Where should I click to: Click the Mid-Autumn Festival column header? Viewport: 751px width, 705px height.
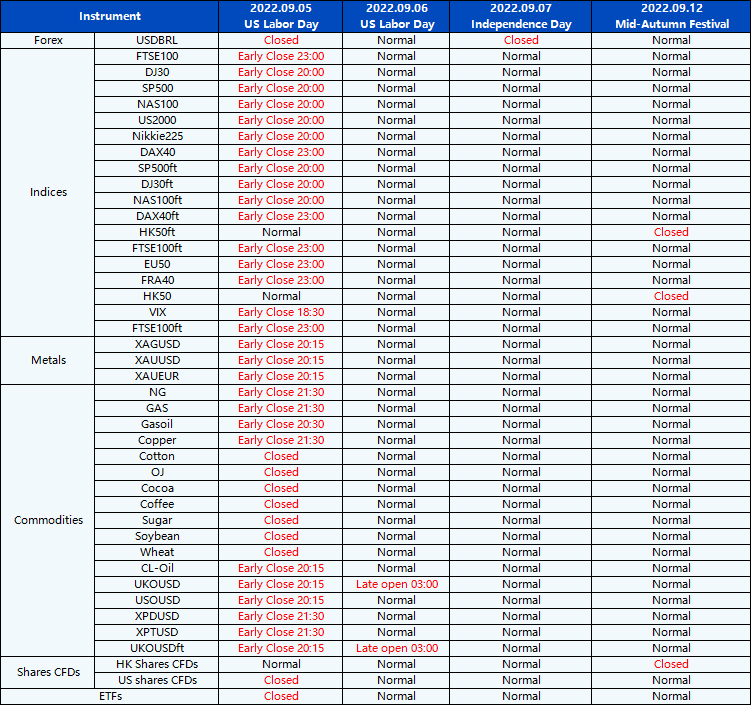point(671,16)
